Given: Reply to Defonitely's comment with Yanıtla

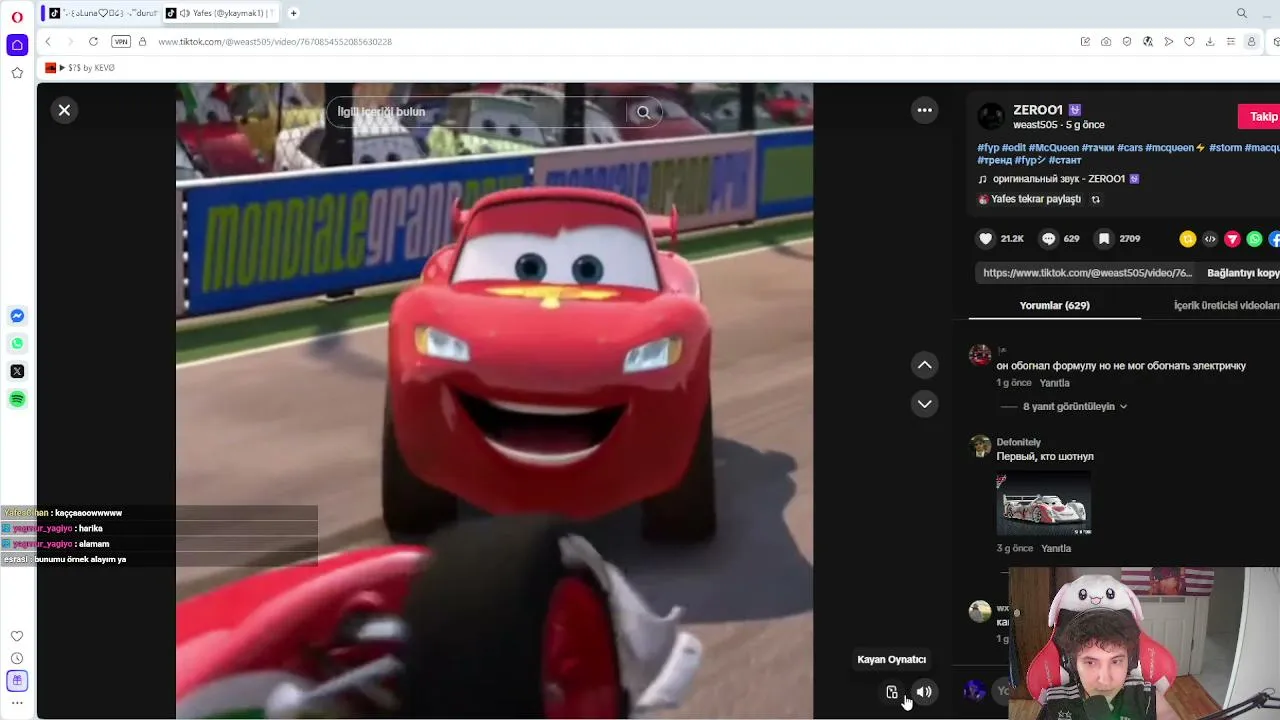Looking at the screenshot, I should [x=1056, y=548].
